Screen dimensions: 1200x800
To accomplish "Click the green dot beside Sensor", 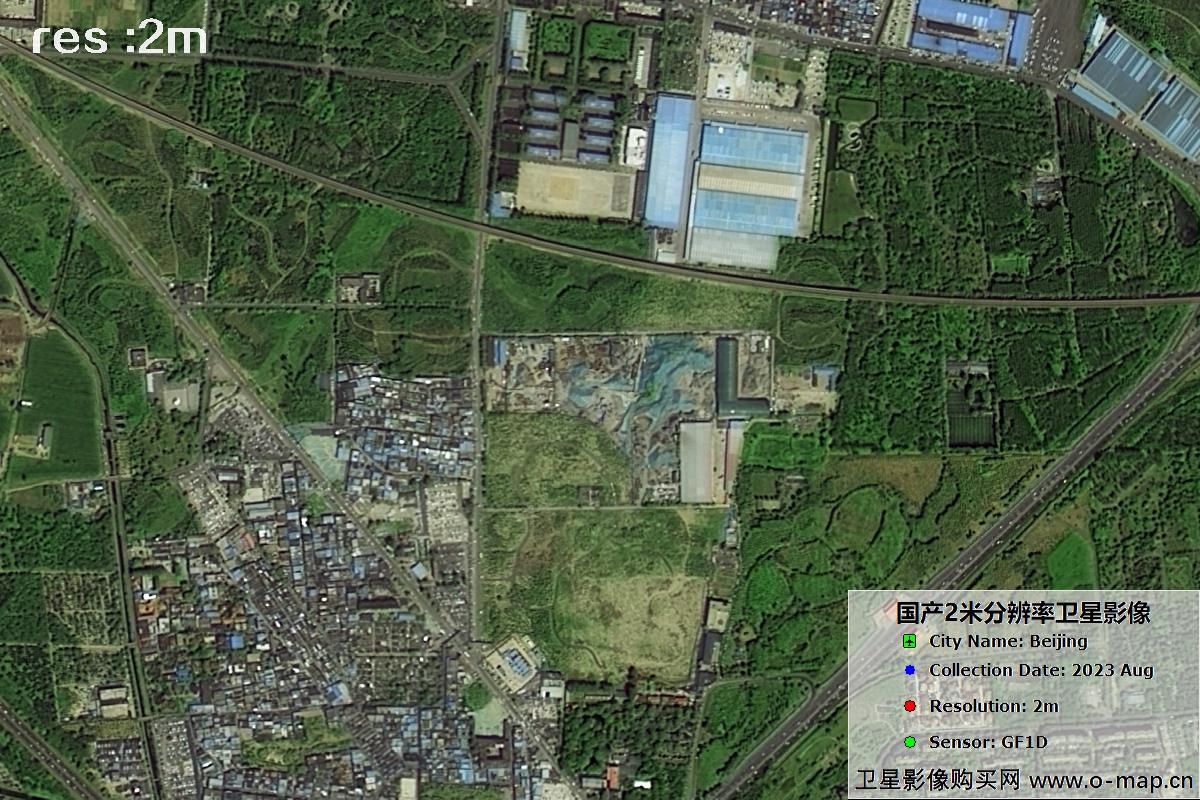I will coord(909,742).
